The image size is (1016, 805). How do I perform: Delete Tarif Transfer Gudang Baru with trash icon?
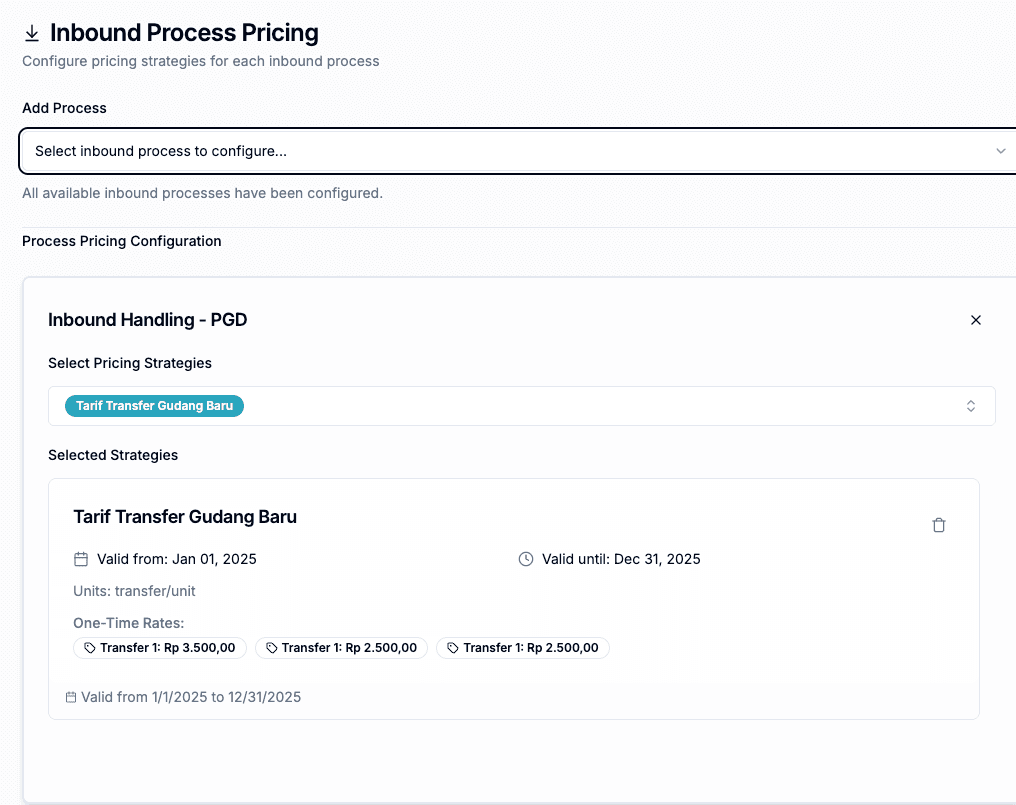point(938,525)
